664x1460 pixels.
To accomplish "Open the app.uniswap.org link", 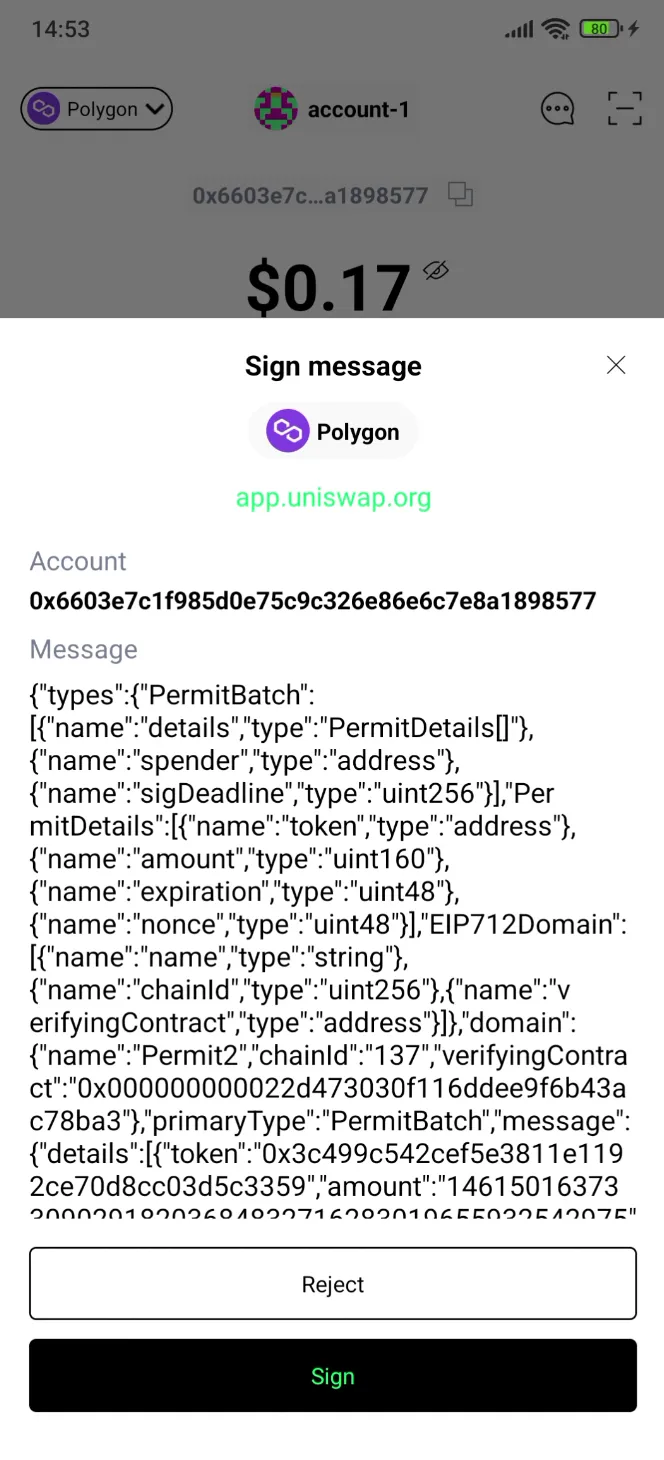I will (x=333, y=497).
